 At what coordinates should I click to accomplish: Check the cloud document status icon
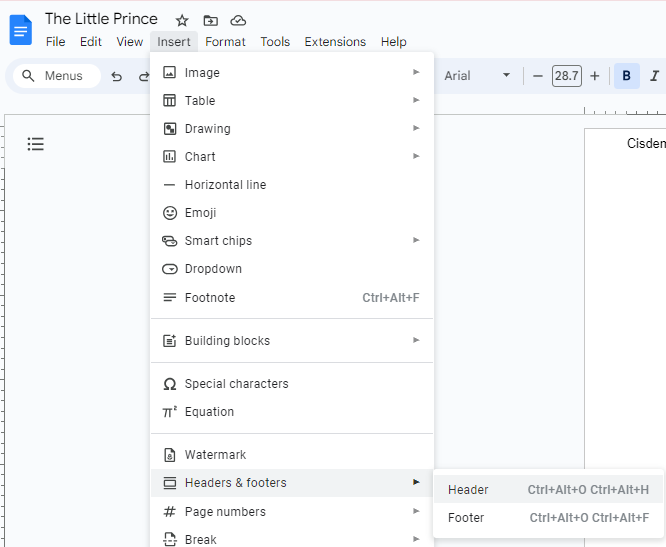click(x=238, y=20)
